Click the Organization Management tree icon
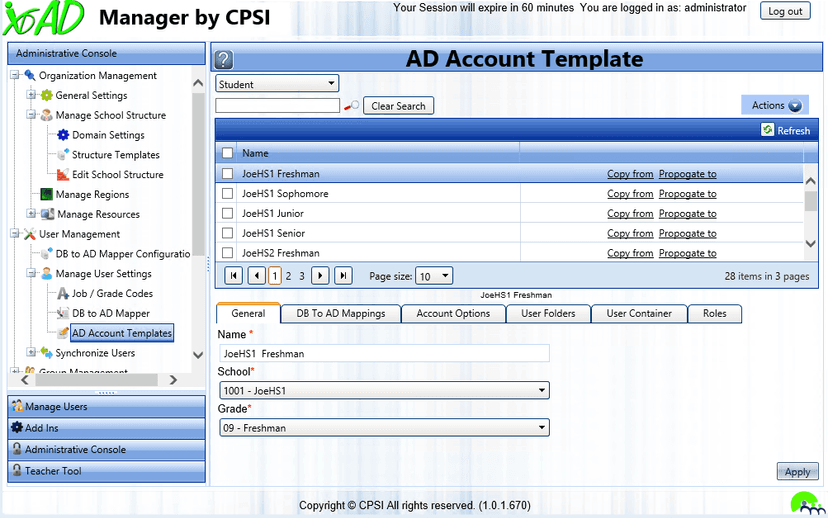Viewport: 828px width, 518px height. (30, 76)
